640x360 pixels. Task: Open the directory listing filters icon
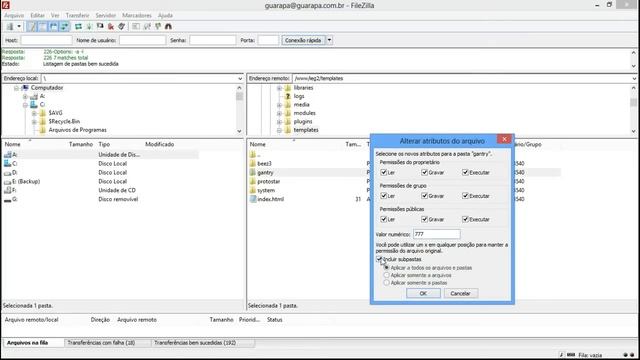(x=136, y=27)
